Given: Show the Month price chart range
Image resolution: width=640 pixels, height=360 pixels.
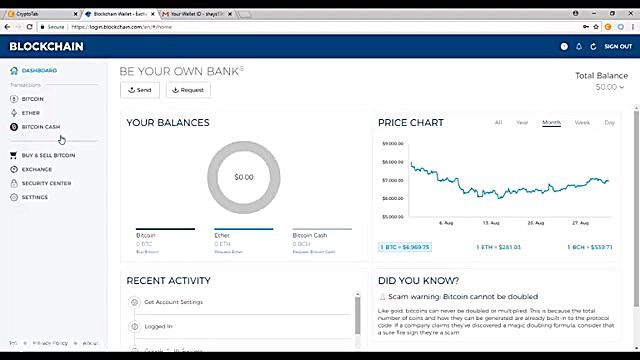Looking at the screenshot, I should pyautogui.click(x=551, y=122).
